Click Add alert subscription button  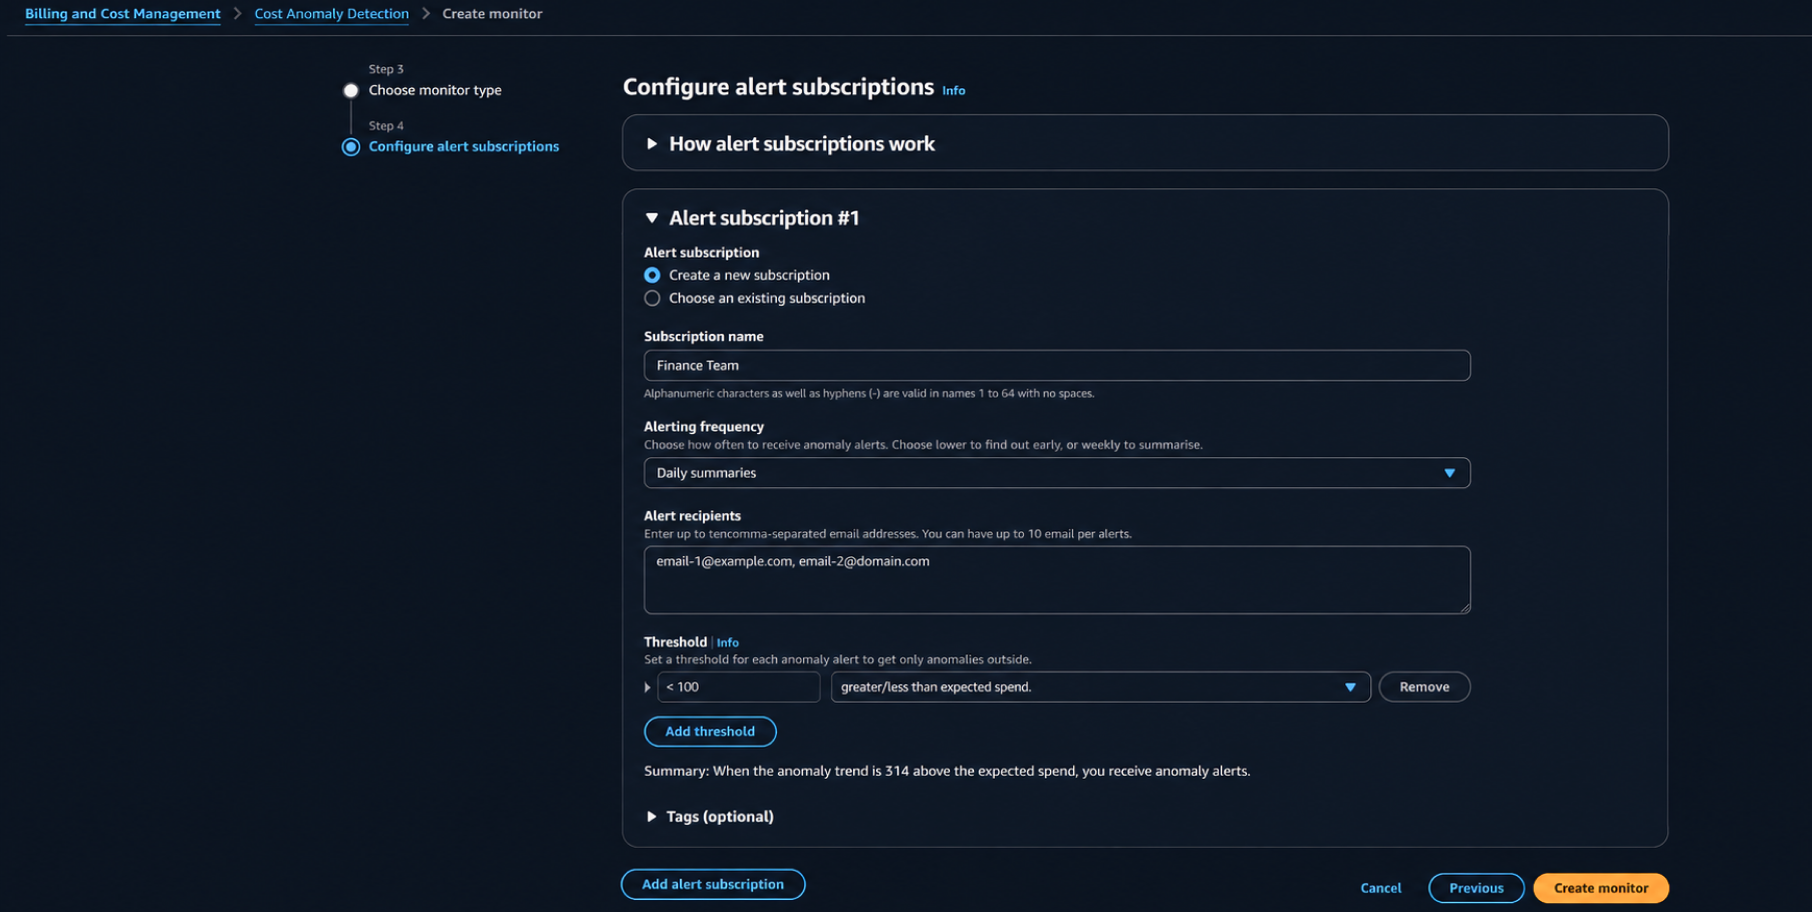(713, 884)
